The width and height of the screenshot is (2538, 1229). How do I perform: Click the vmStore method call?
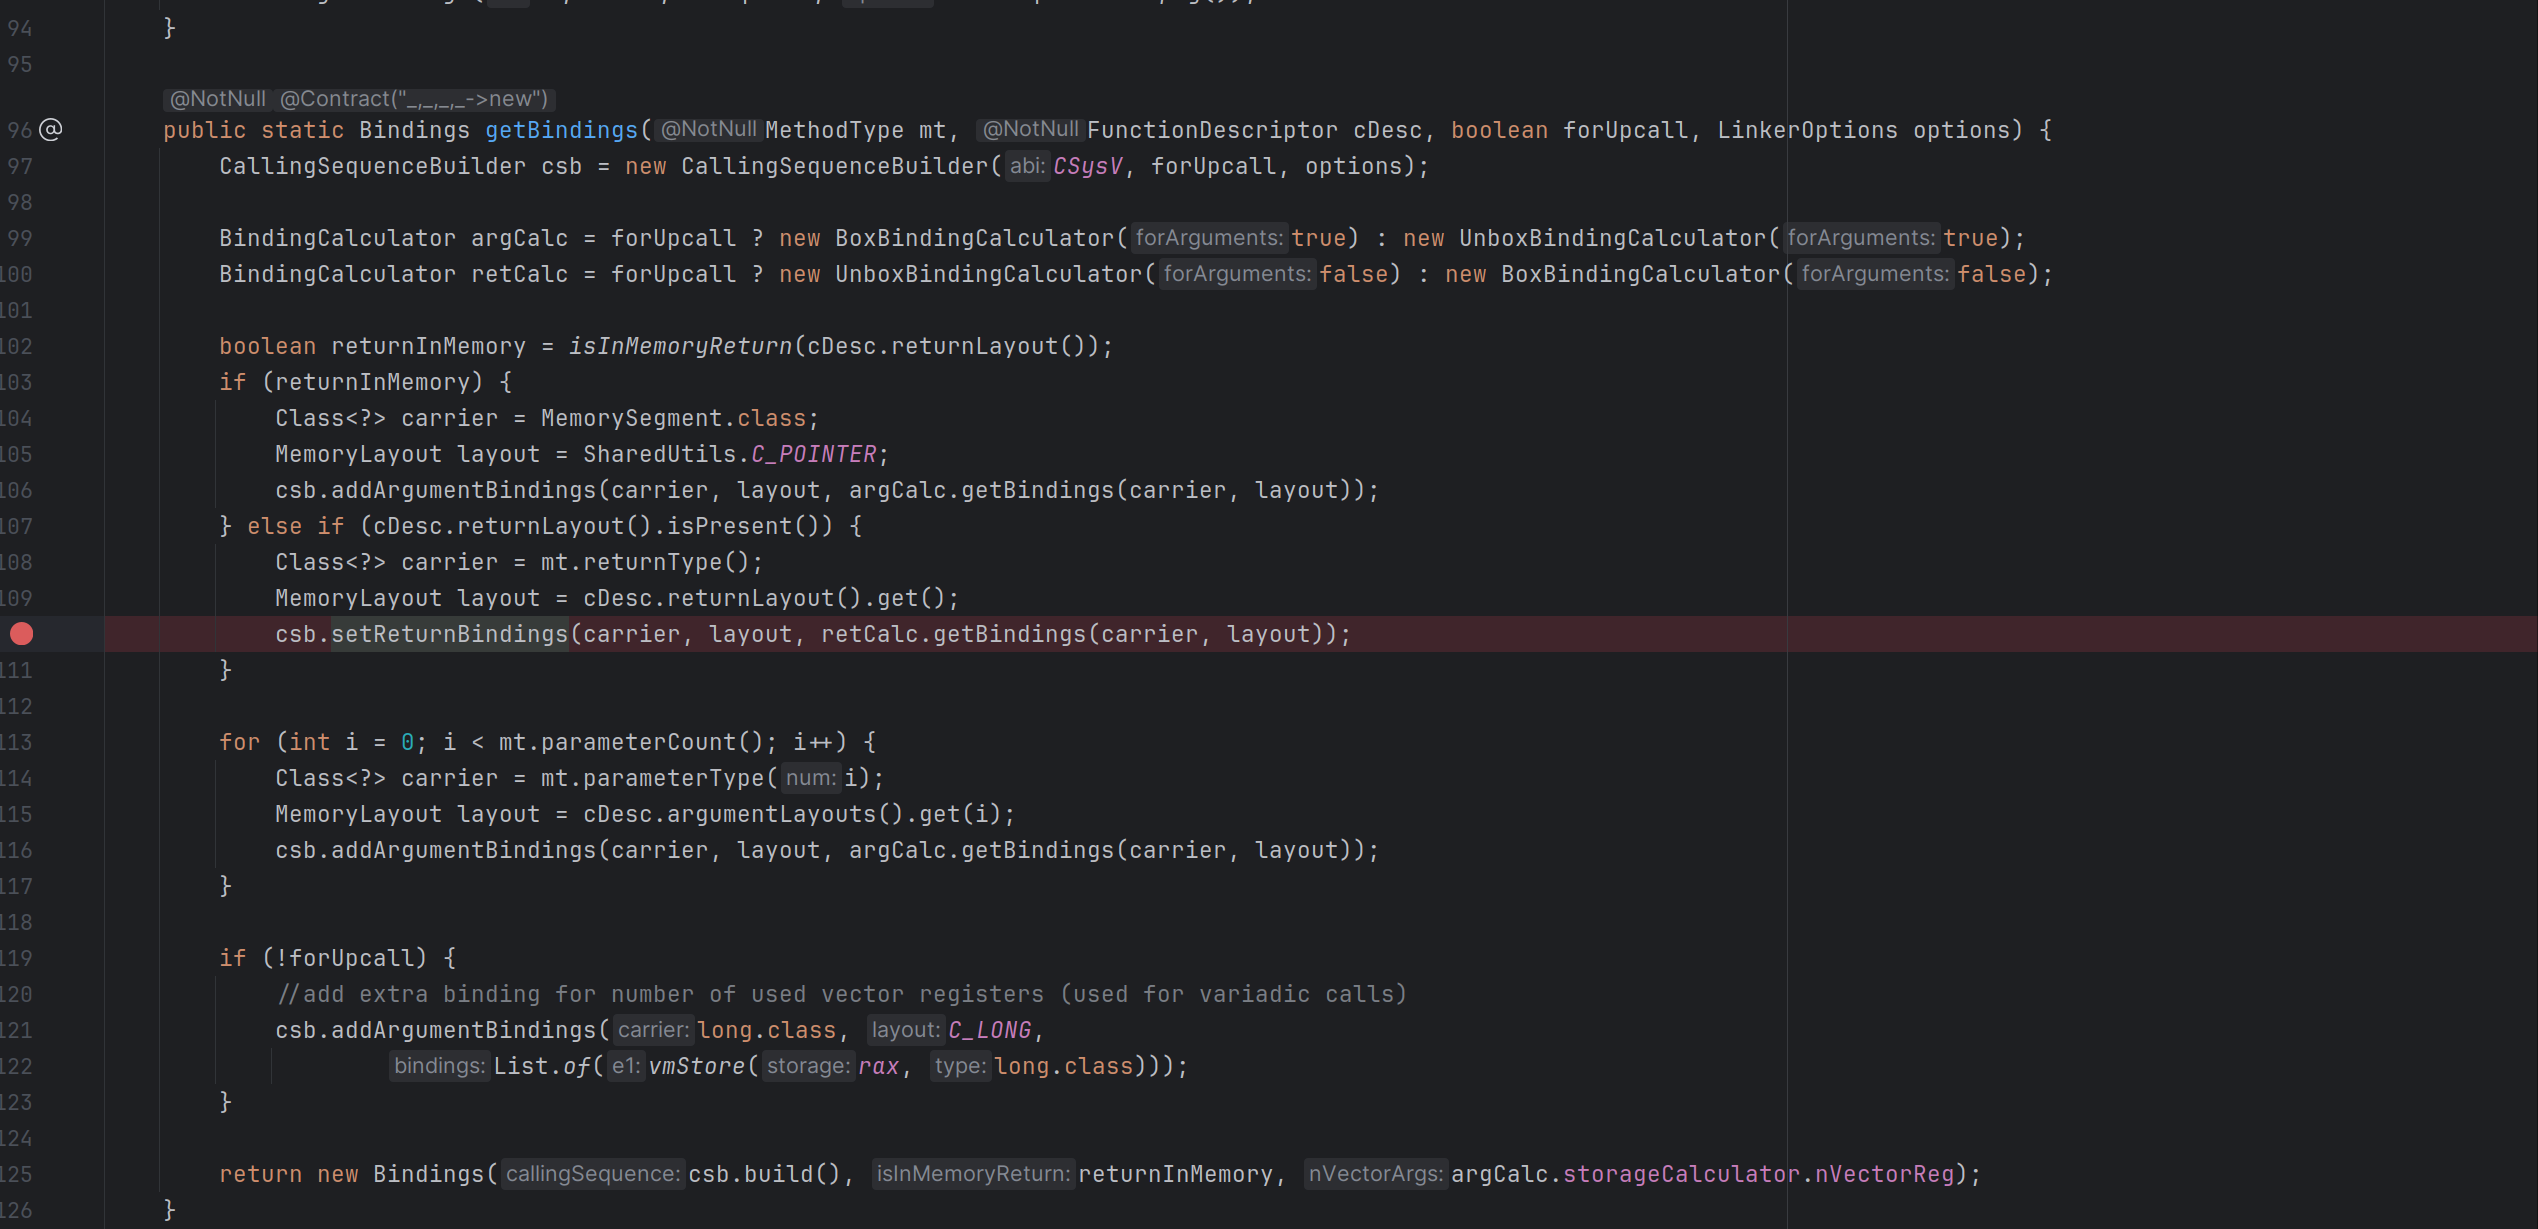(697, 1066)
